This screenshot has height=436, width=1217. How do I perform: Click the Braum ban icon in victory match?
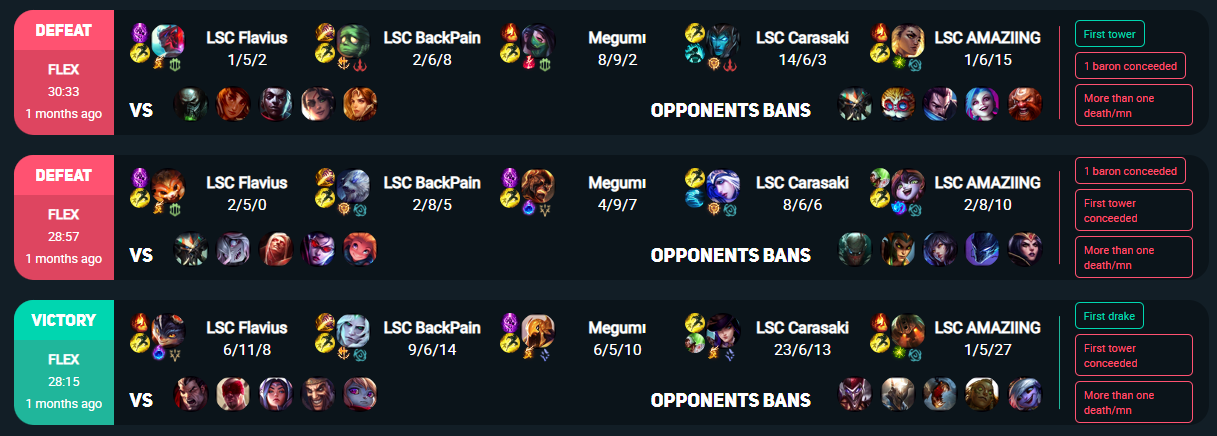(x=981, y=394)
